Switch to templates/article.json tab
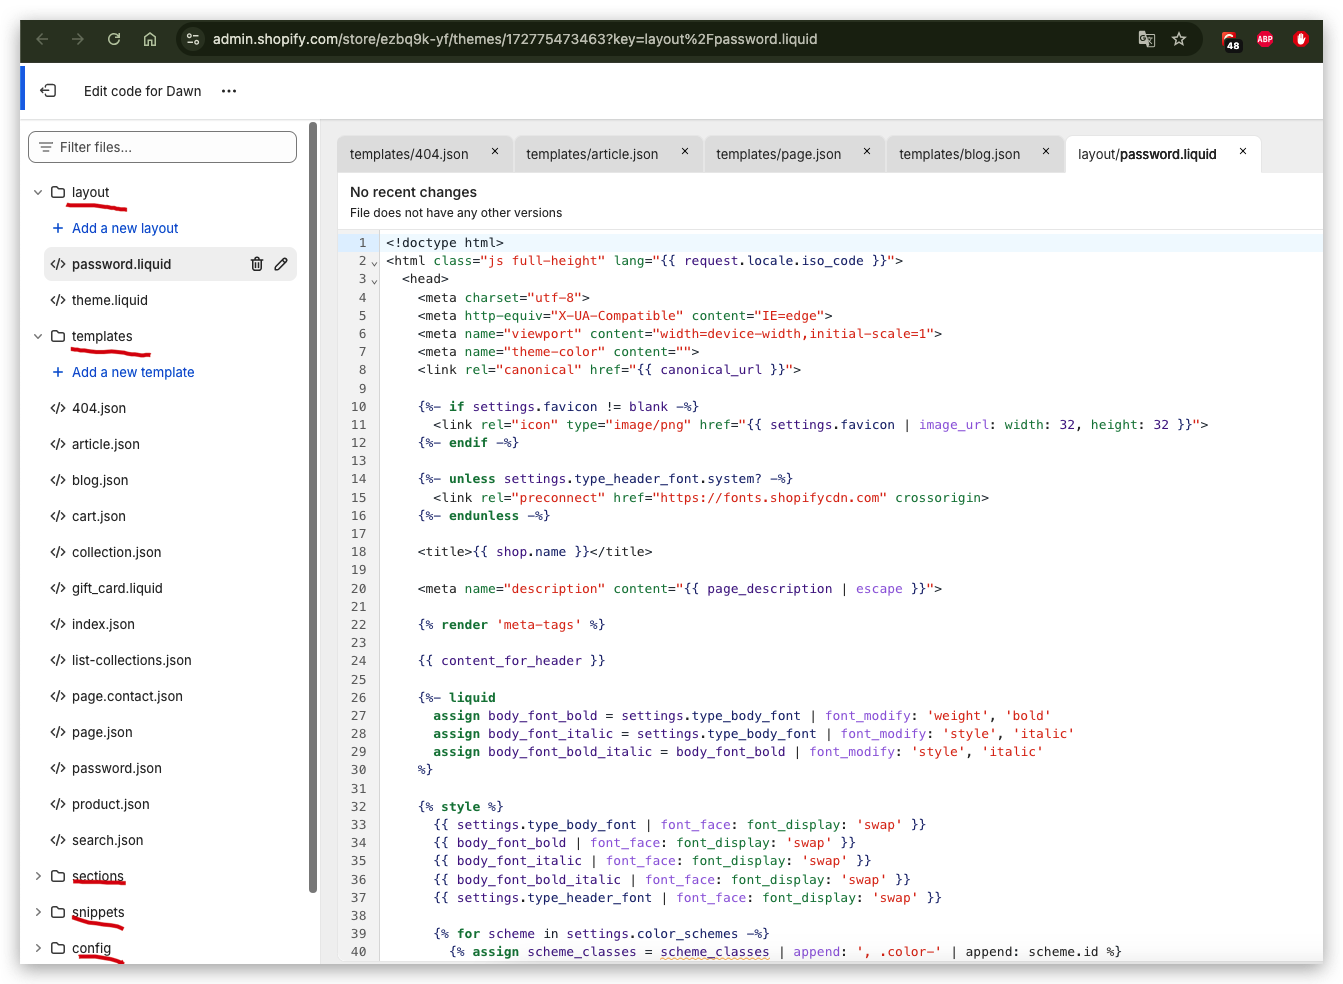Image resolution: width=1343 pixels, height=984 pixels. click(x=592, y=154)
